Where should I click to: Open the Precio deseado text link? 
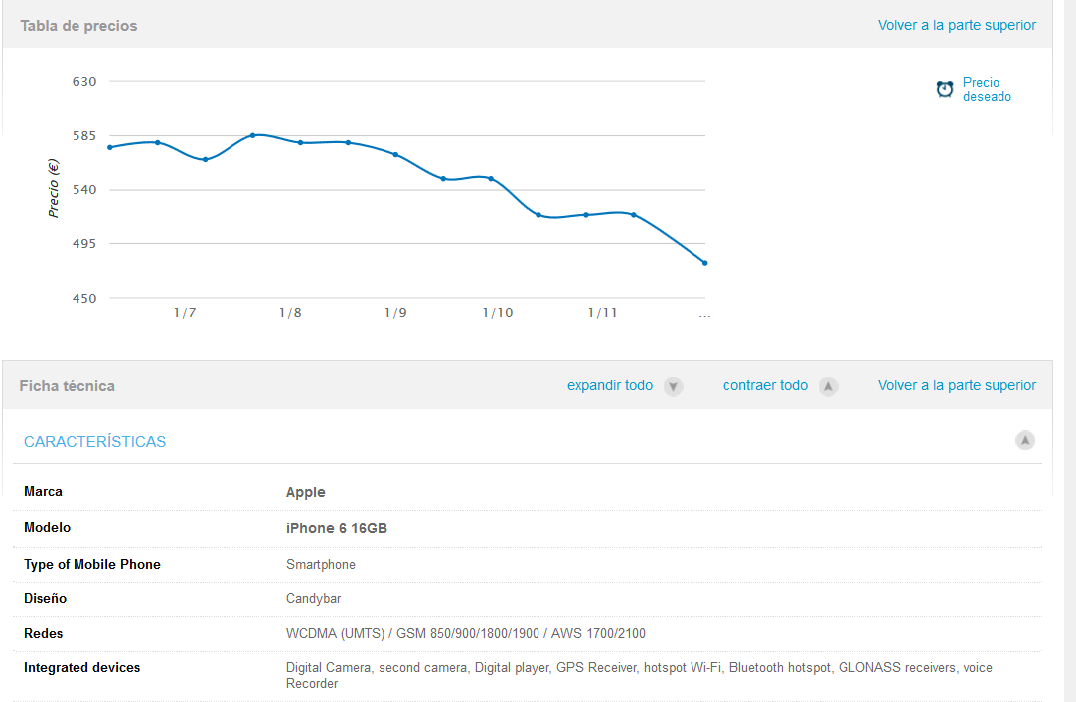click(986, 90)
